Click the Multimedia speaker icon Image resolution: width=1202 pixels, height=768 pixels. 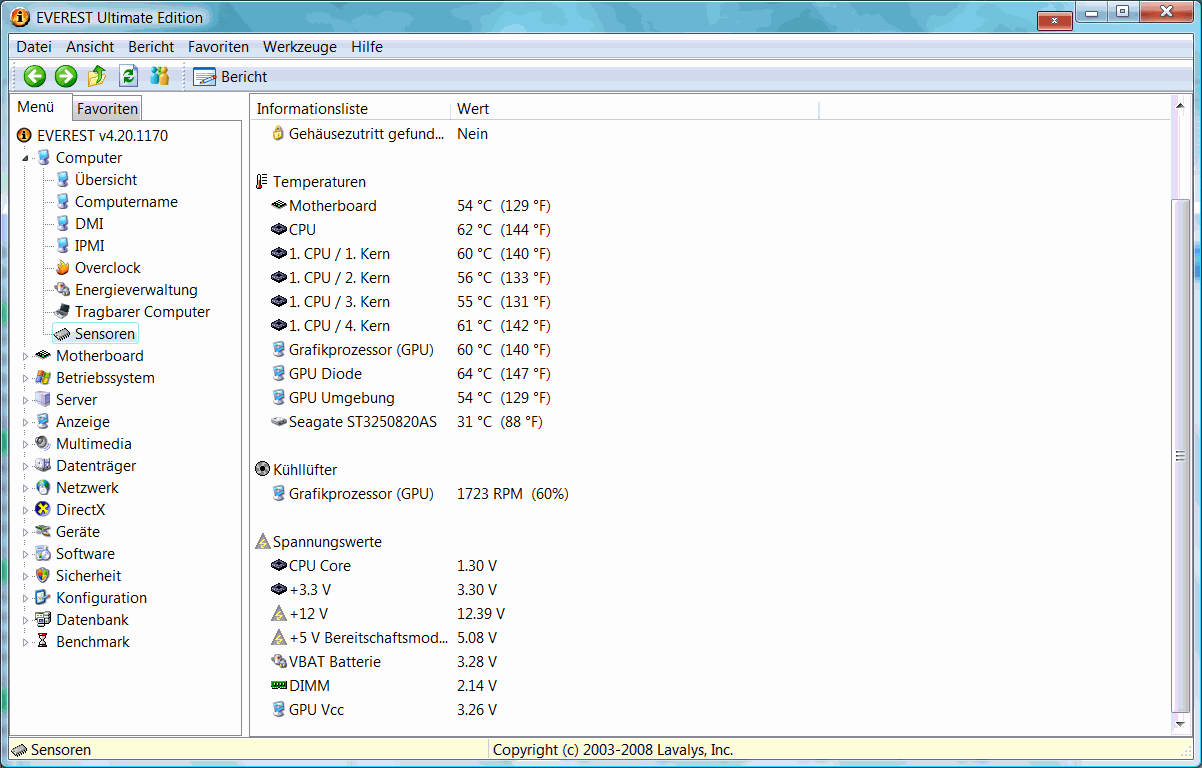tap(43, 444)
